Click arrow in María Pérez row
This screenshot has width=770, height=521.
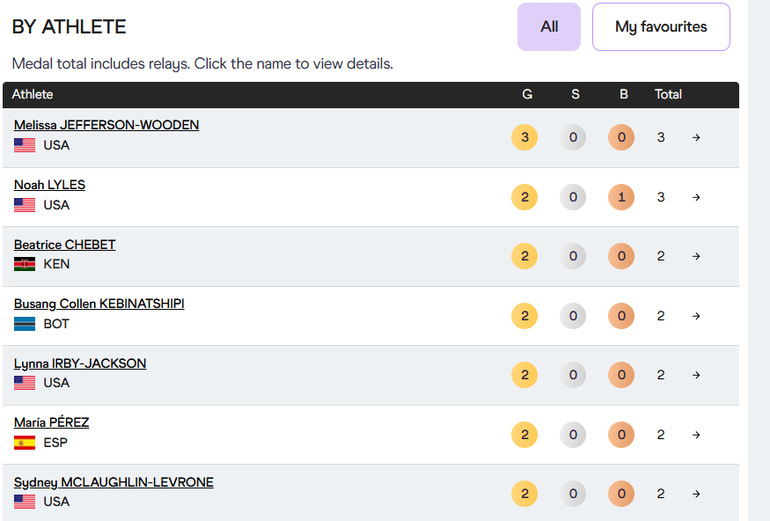click(x=696, y=435)
